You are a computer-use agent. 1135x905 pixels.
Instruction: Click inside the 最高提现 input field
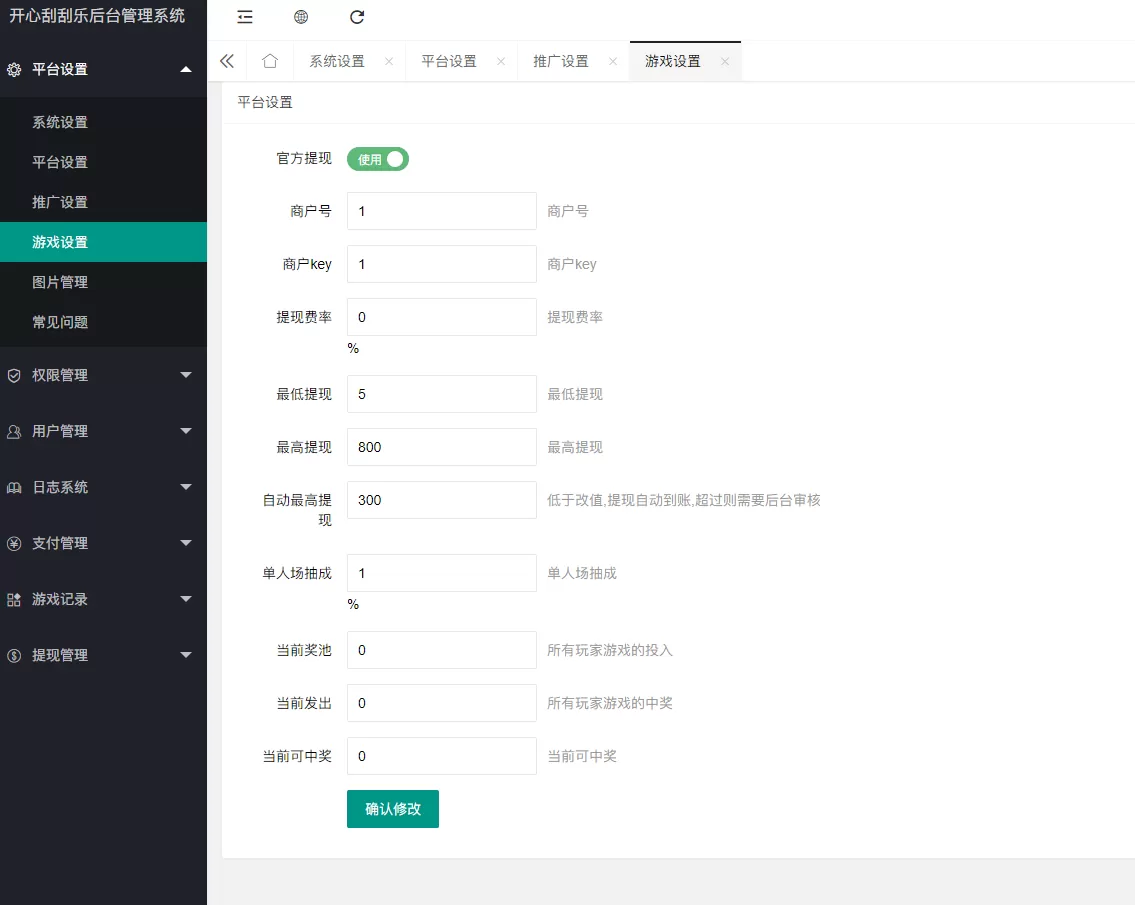click(x=441, y=447)
